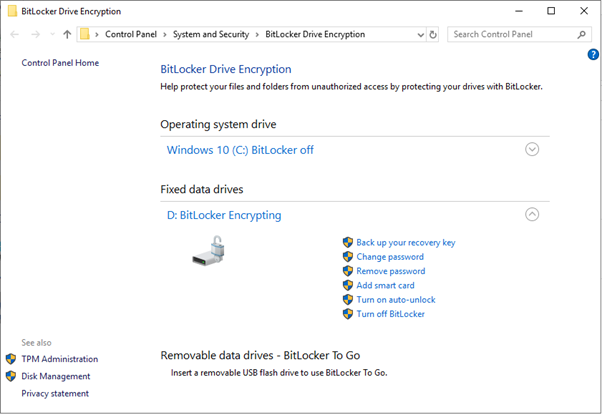Click the search magnifier icon
Image resolution: width=602 pixels, height=415 pixels.
pyautogui.click(x=582, y=35)
